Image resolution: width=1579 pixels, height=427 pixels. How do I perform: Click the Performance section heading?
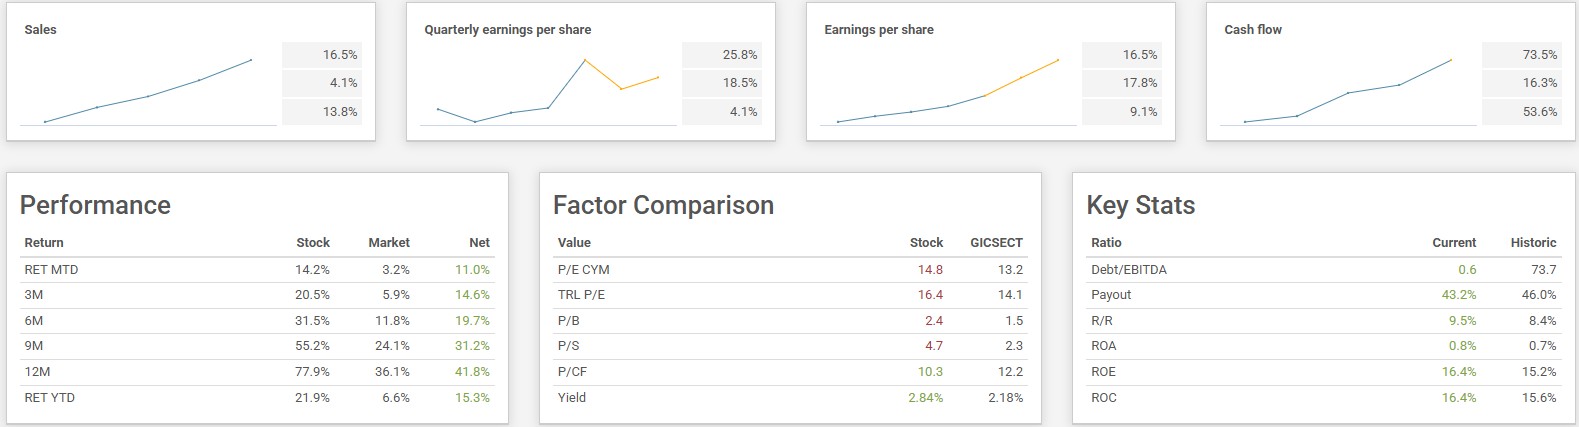(95, 205)
